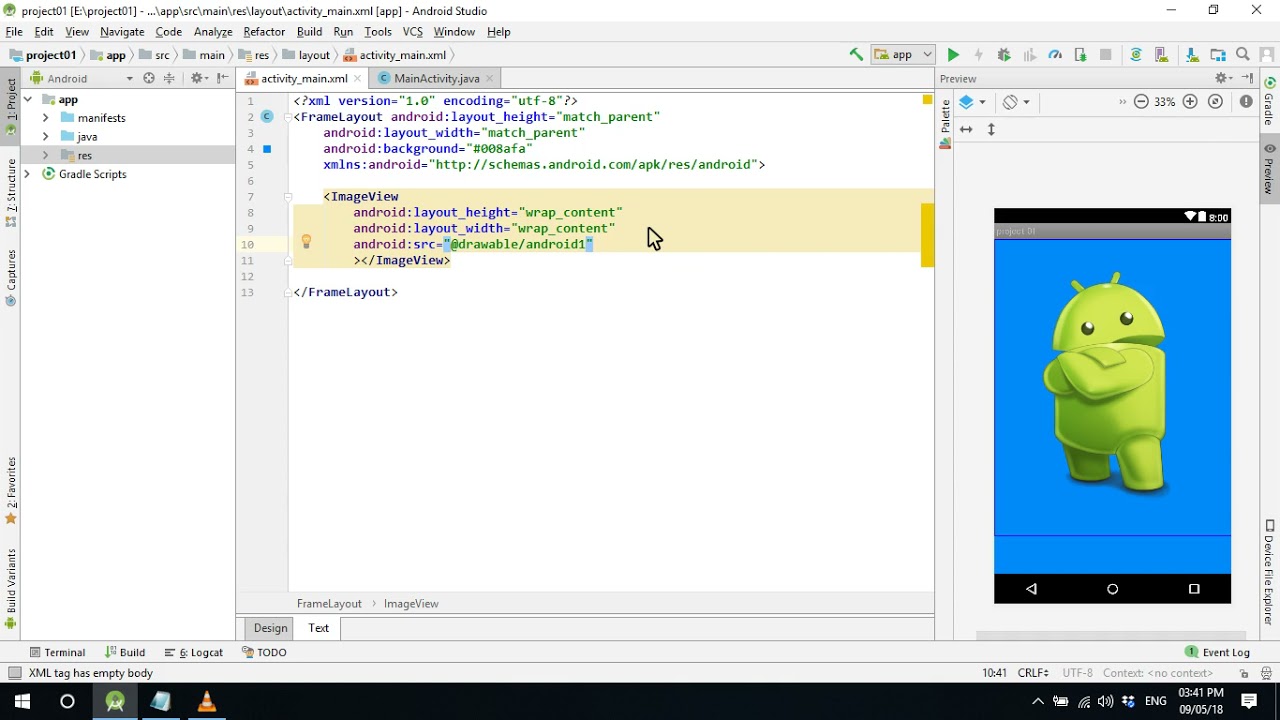Expand hidden Preview toolbar items chevron
1280x720 pixels.
[x=1122, y=102]
